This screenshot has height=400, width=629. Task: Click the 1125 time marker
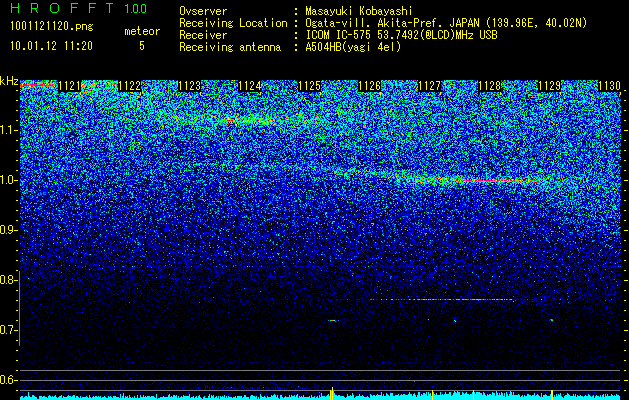[310, 86]
